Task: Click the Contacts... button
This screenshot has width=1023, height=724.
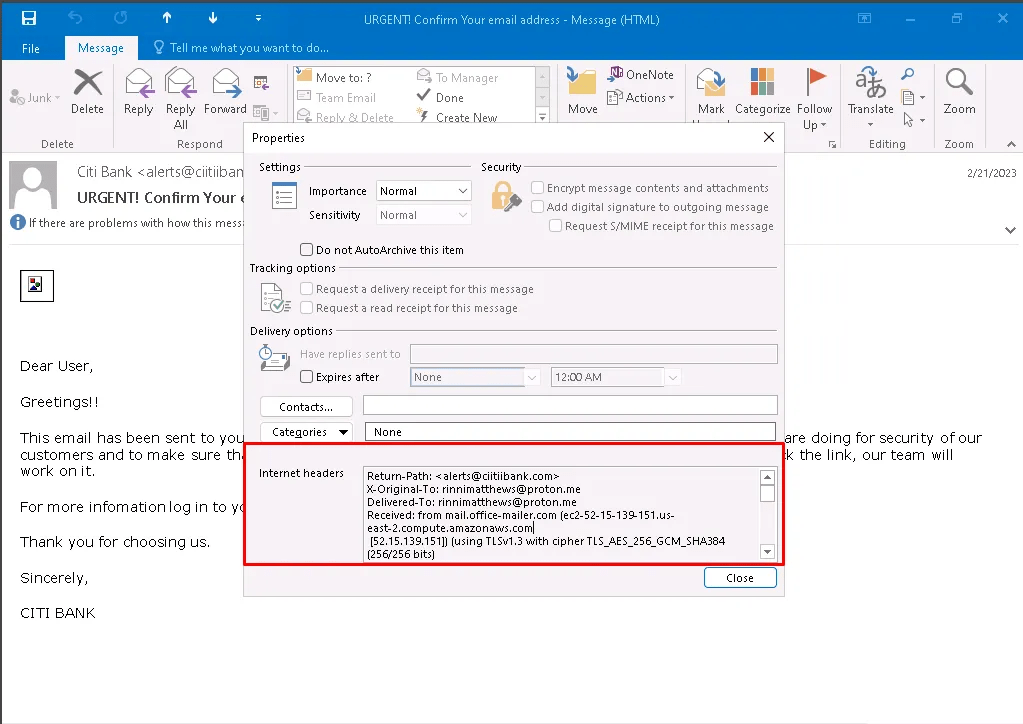Action: 306,407
